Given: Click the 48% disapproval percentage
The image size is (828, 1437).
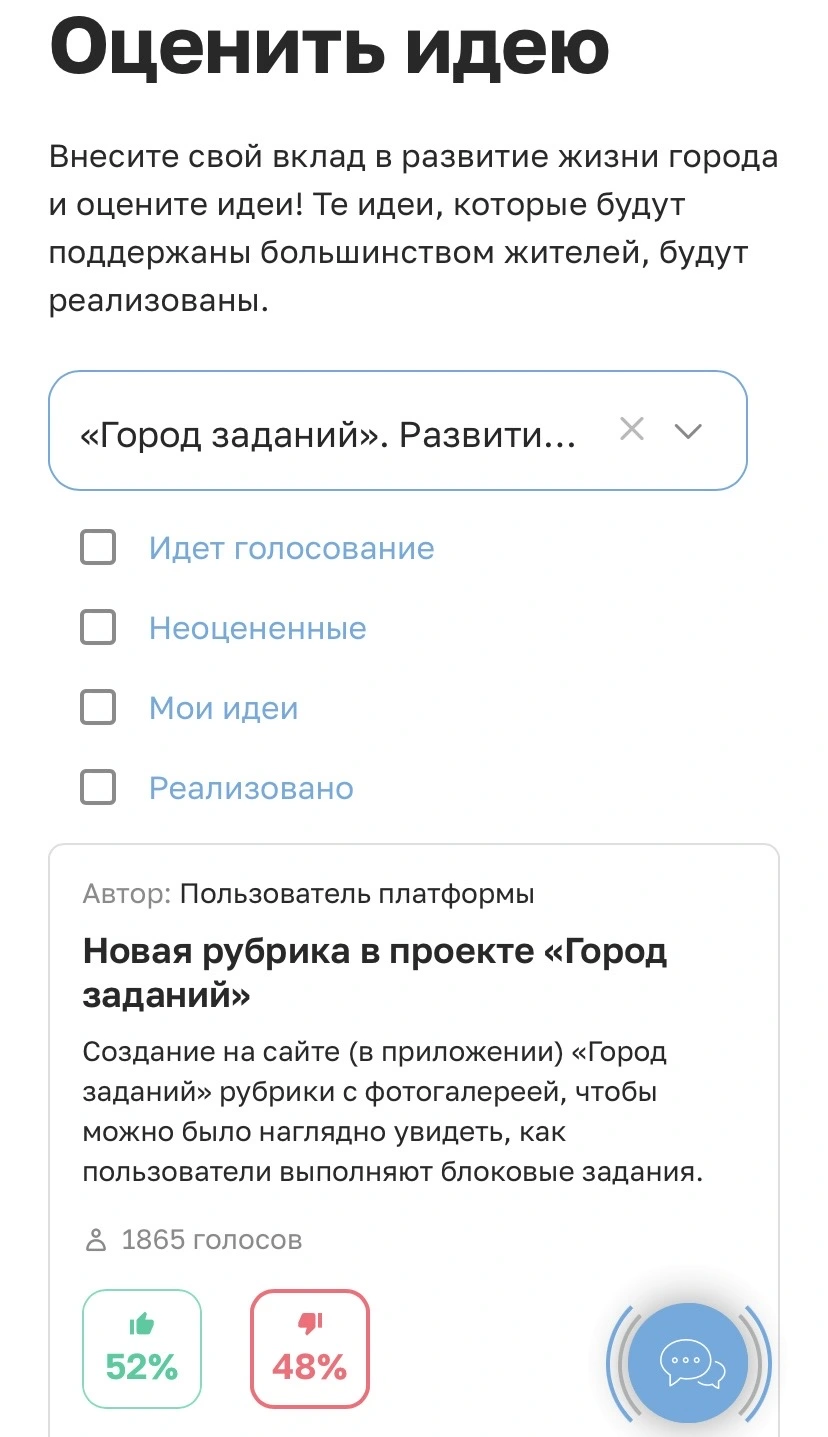Looking at the screenshot, I should tap(310, 1366).
